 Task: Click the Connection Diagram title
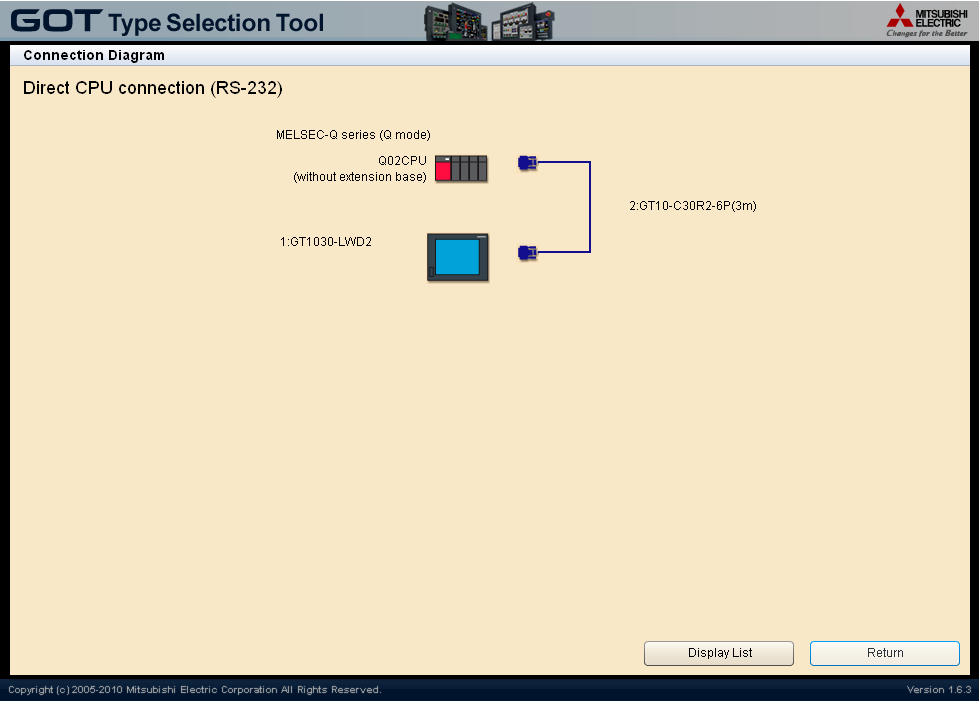click(94, 56)
